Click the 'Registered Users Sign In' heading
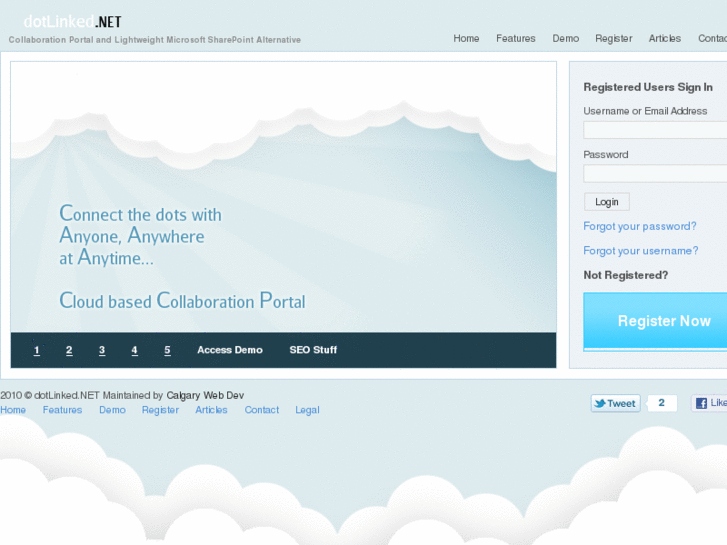The height and width of the screenshot is (545, 727). (x=648, y=87)
